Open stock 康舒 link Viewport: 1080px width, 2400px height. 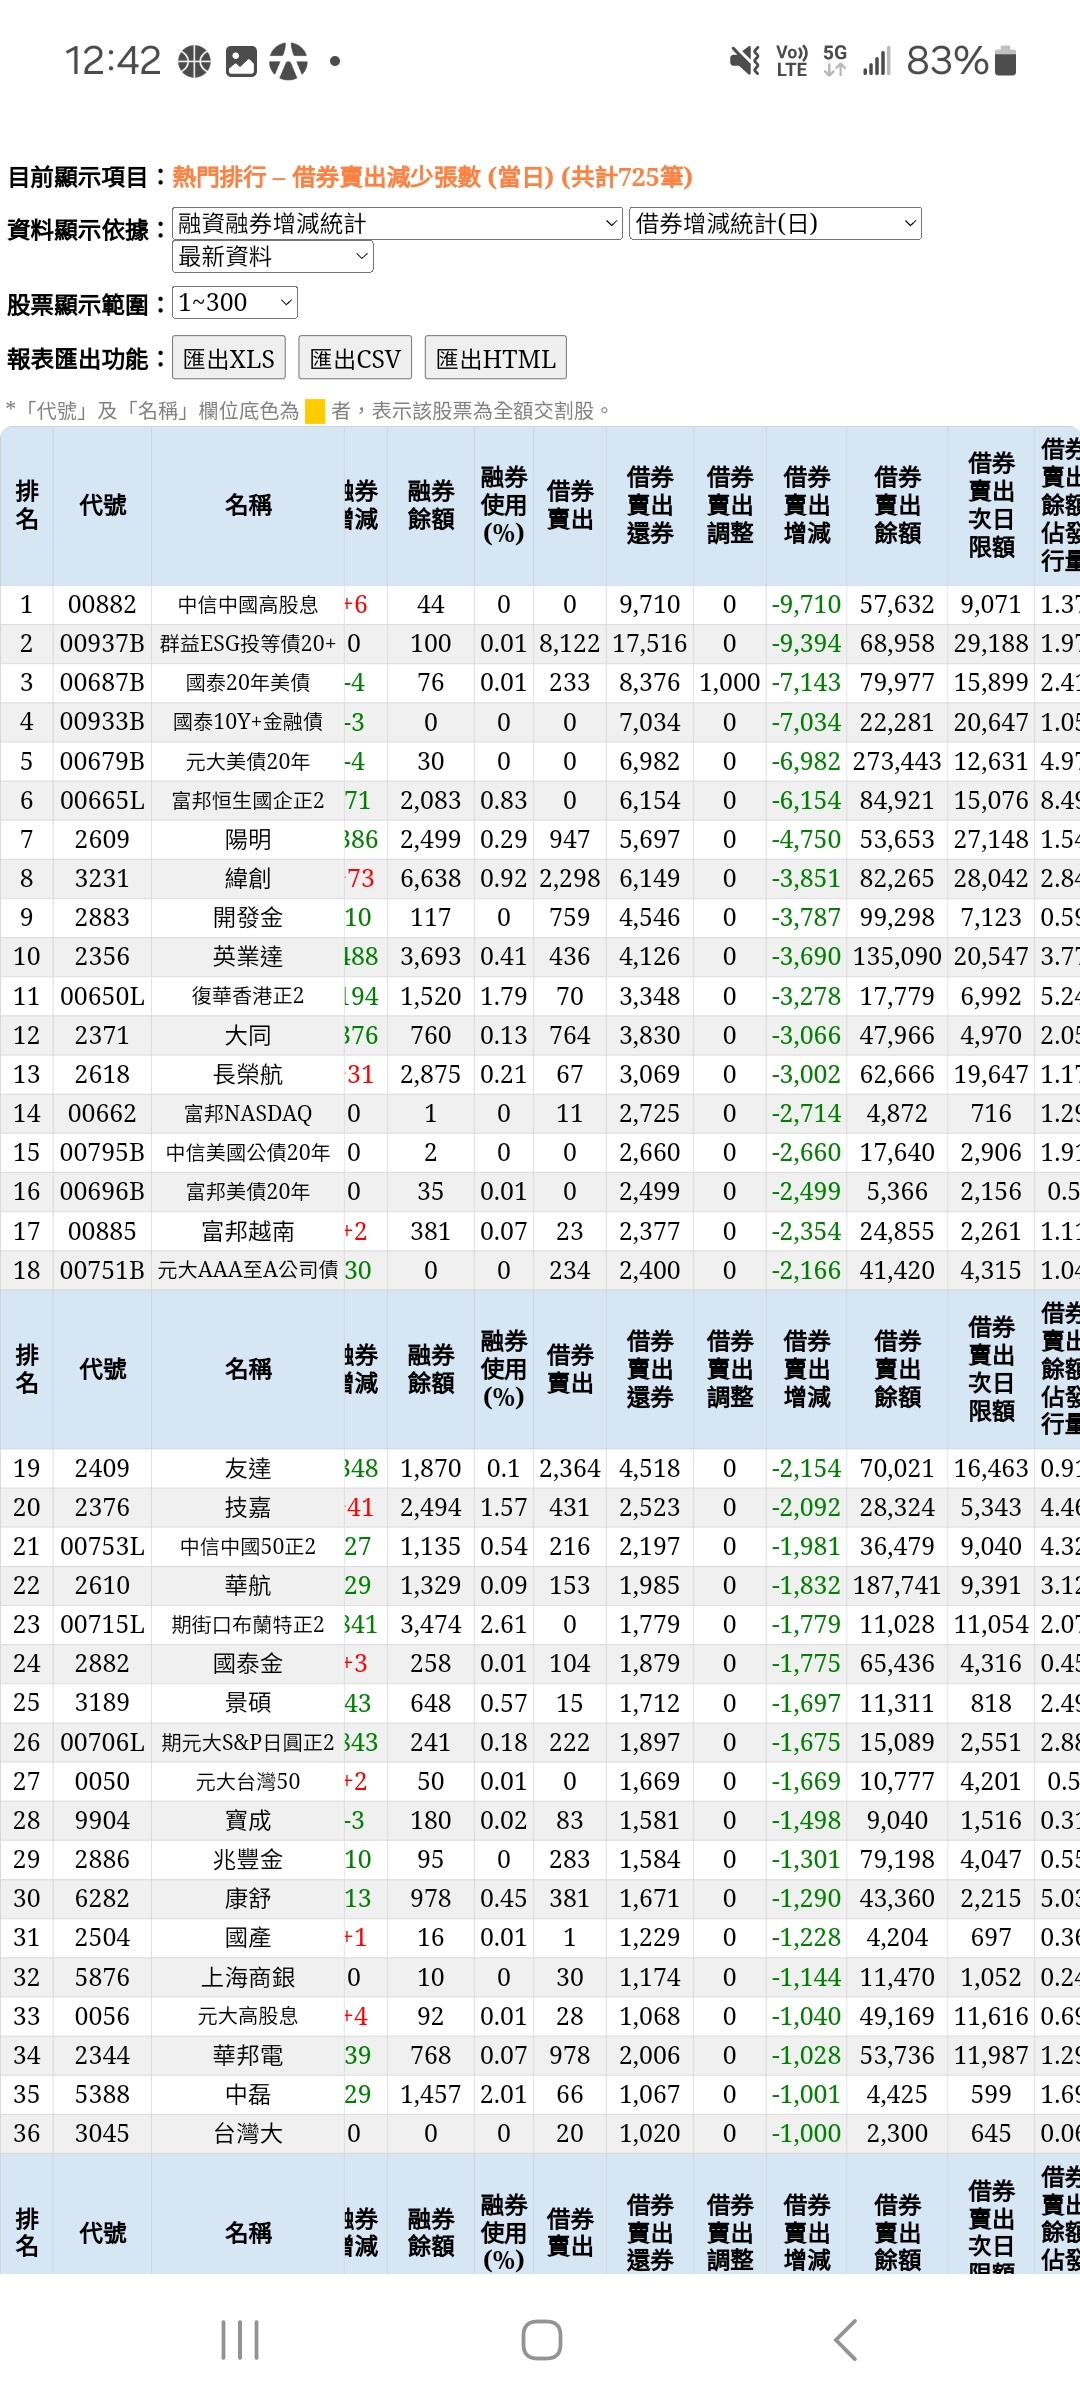click(248, 1899)
